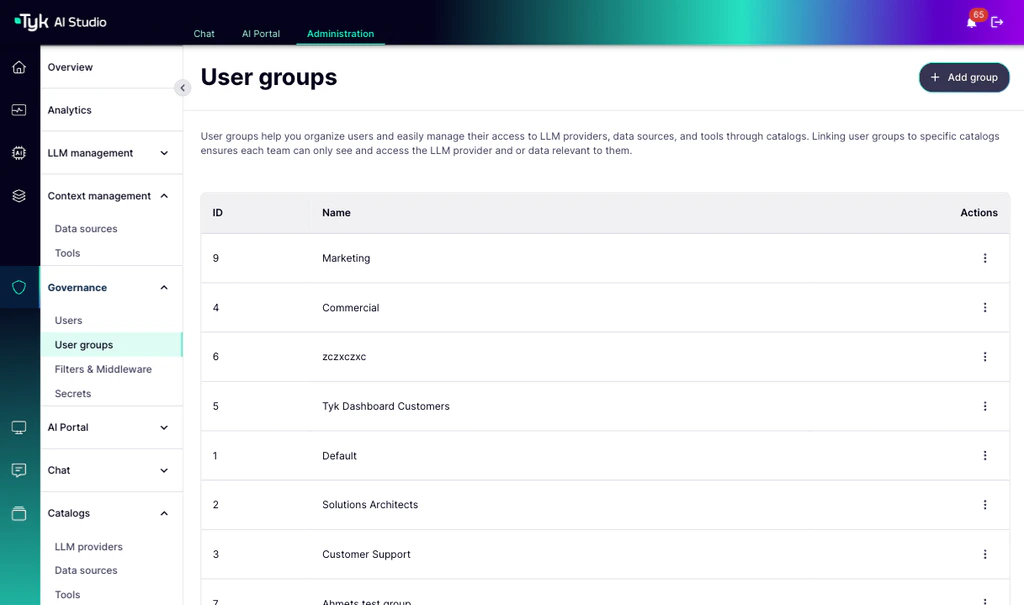Select the layers stack icon in the rail
The height and width of the screenshot is (605, 1024).
(x=18, y=196)
